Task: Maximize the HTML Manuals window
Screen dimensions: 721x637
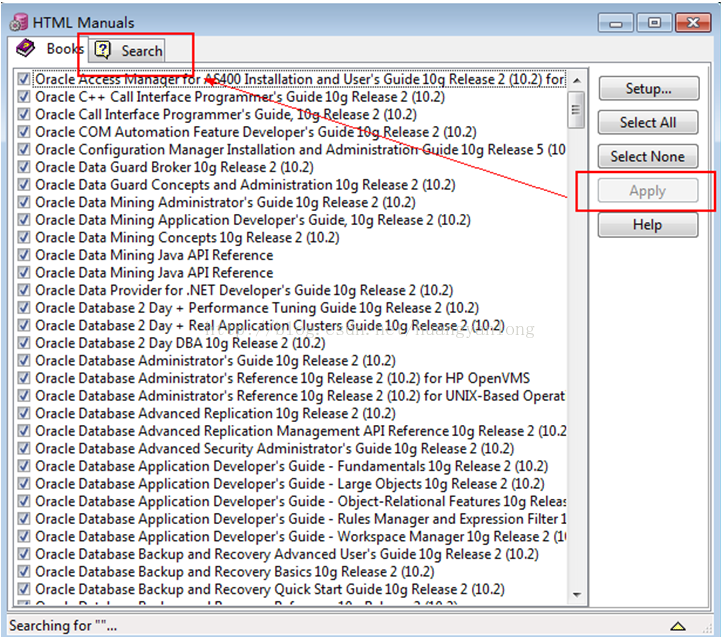Action: pos(654,23)
